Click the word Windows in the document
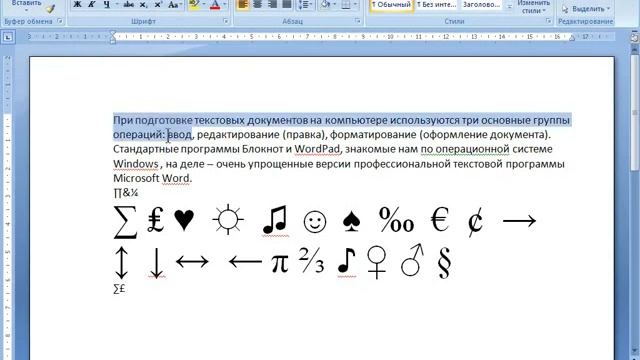 pyautogui.click(x=136, y=164)
